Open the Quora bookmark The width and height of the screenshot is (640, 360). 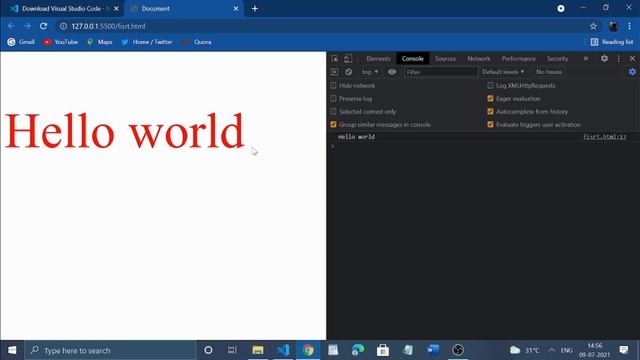click(196, 42)
